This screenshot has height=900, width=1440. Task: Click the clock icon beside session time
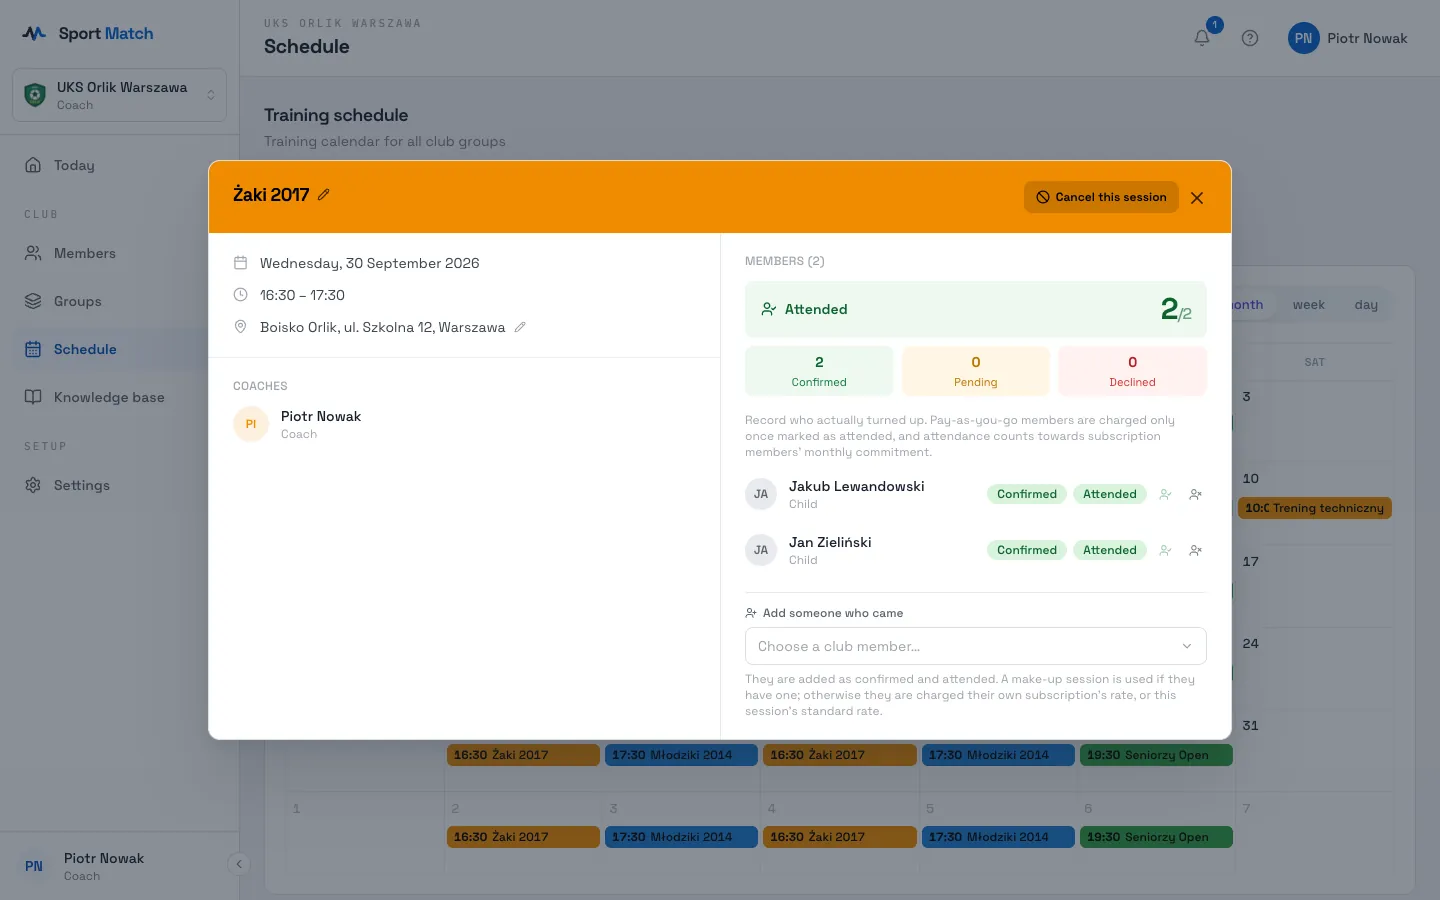pyautogui.click(x=240, y=295)
